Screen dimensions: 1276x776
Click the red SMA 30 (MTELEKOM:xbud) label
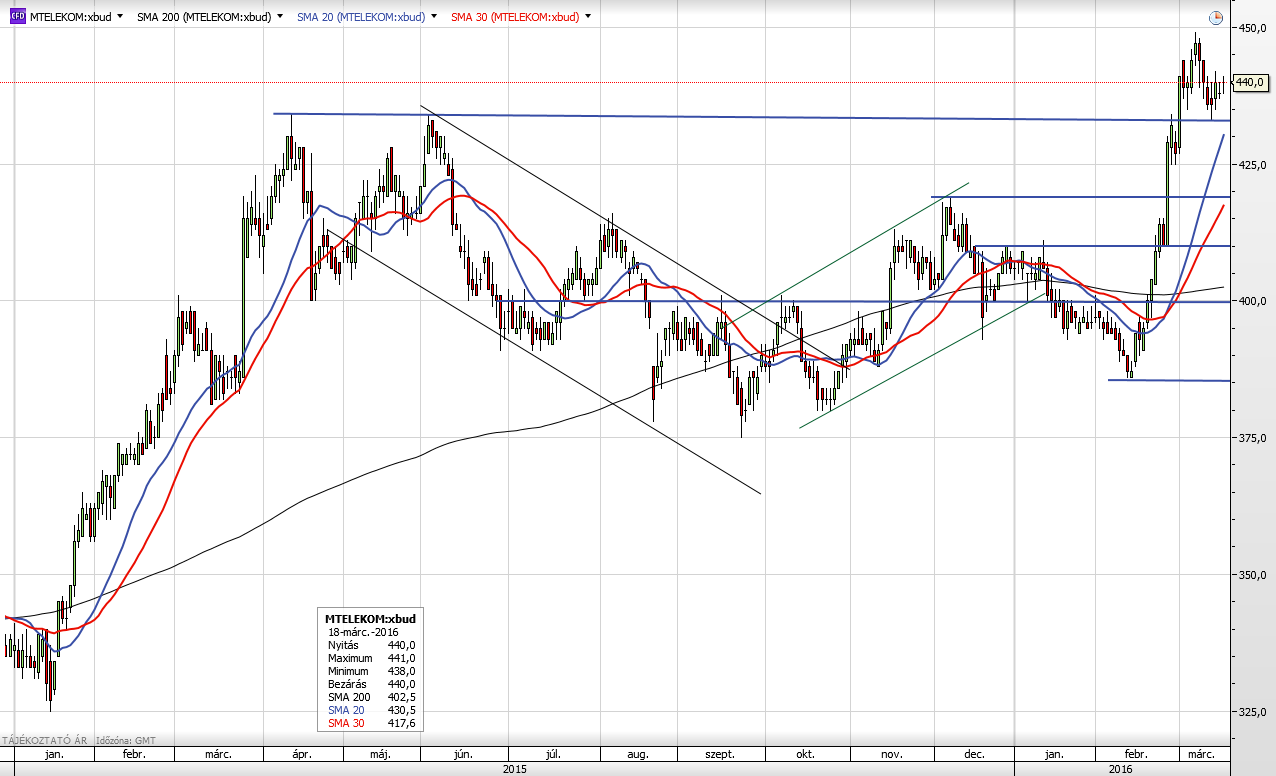coord(515,17)
